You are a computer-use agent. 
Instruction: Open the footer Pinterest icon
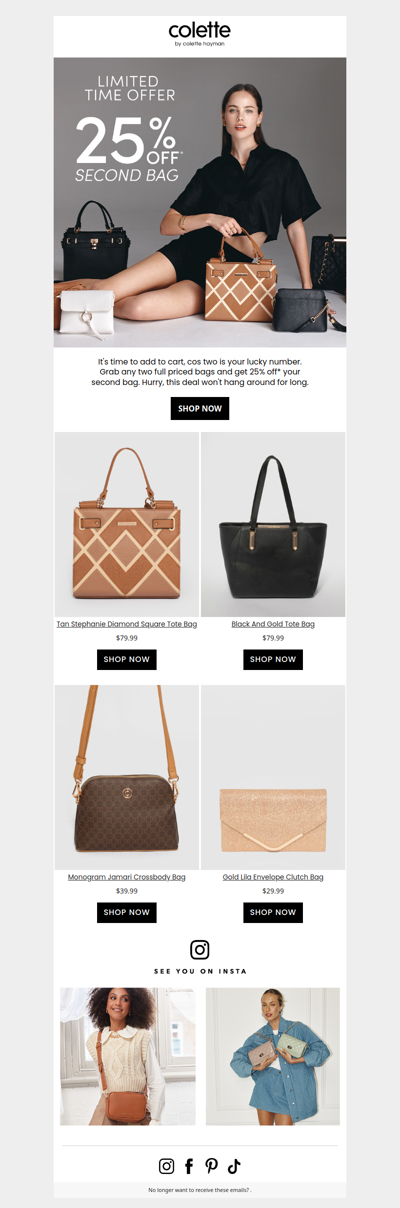tap(212, 1166)
